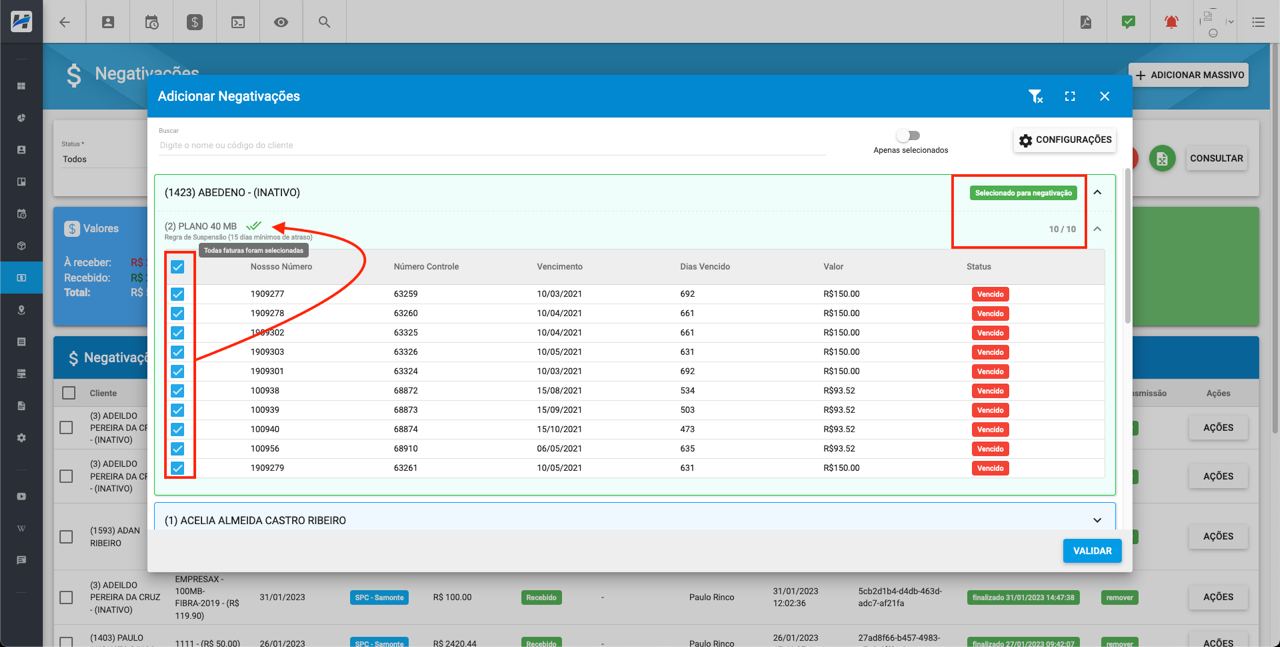The width and height of the screenshot is (1280, 647).
Task: Click the VALIDAR button
Action: point(1092,551)
